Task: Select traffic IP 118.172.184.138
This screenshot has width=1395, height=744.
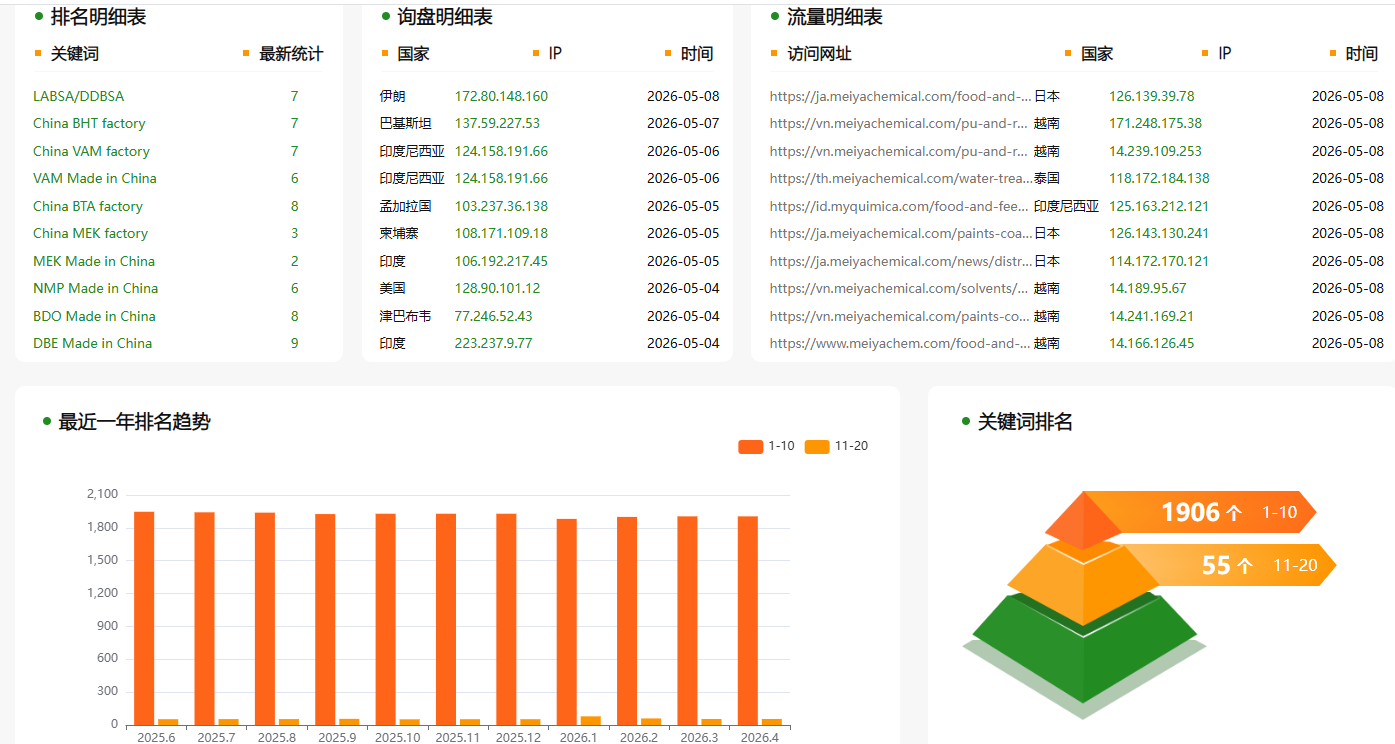Action: pos(1159,178)
